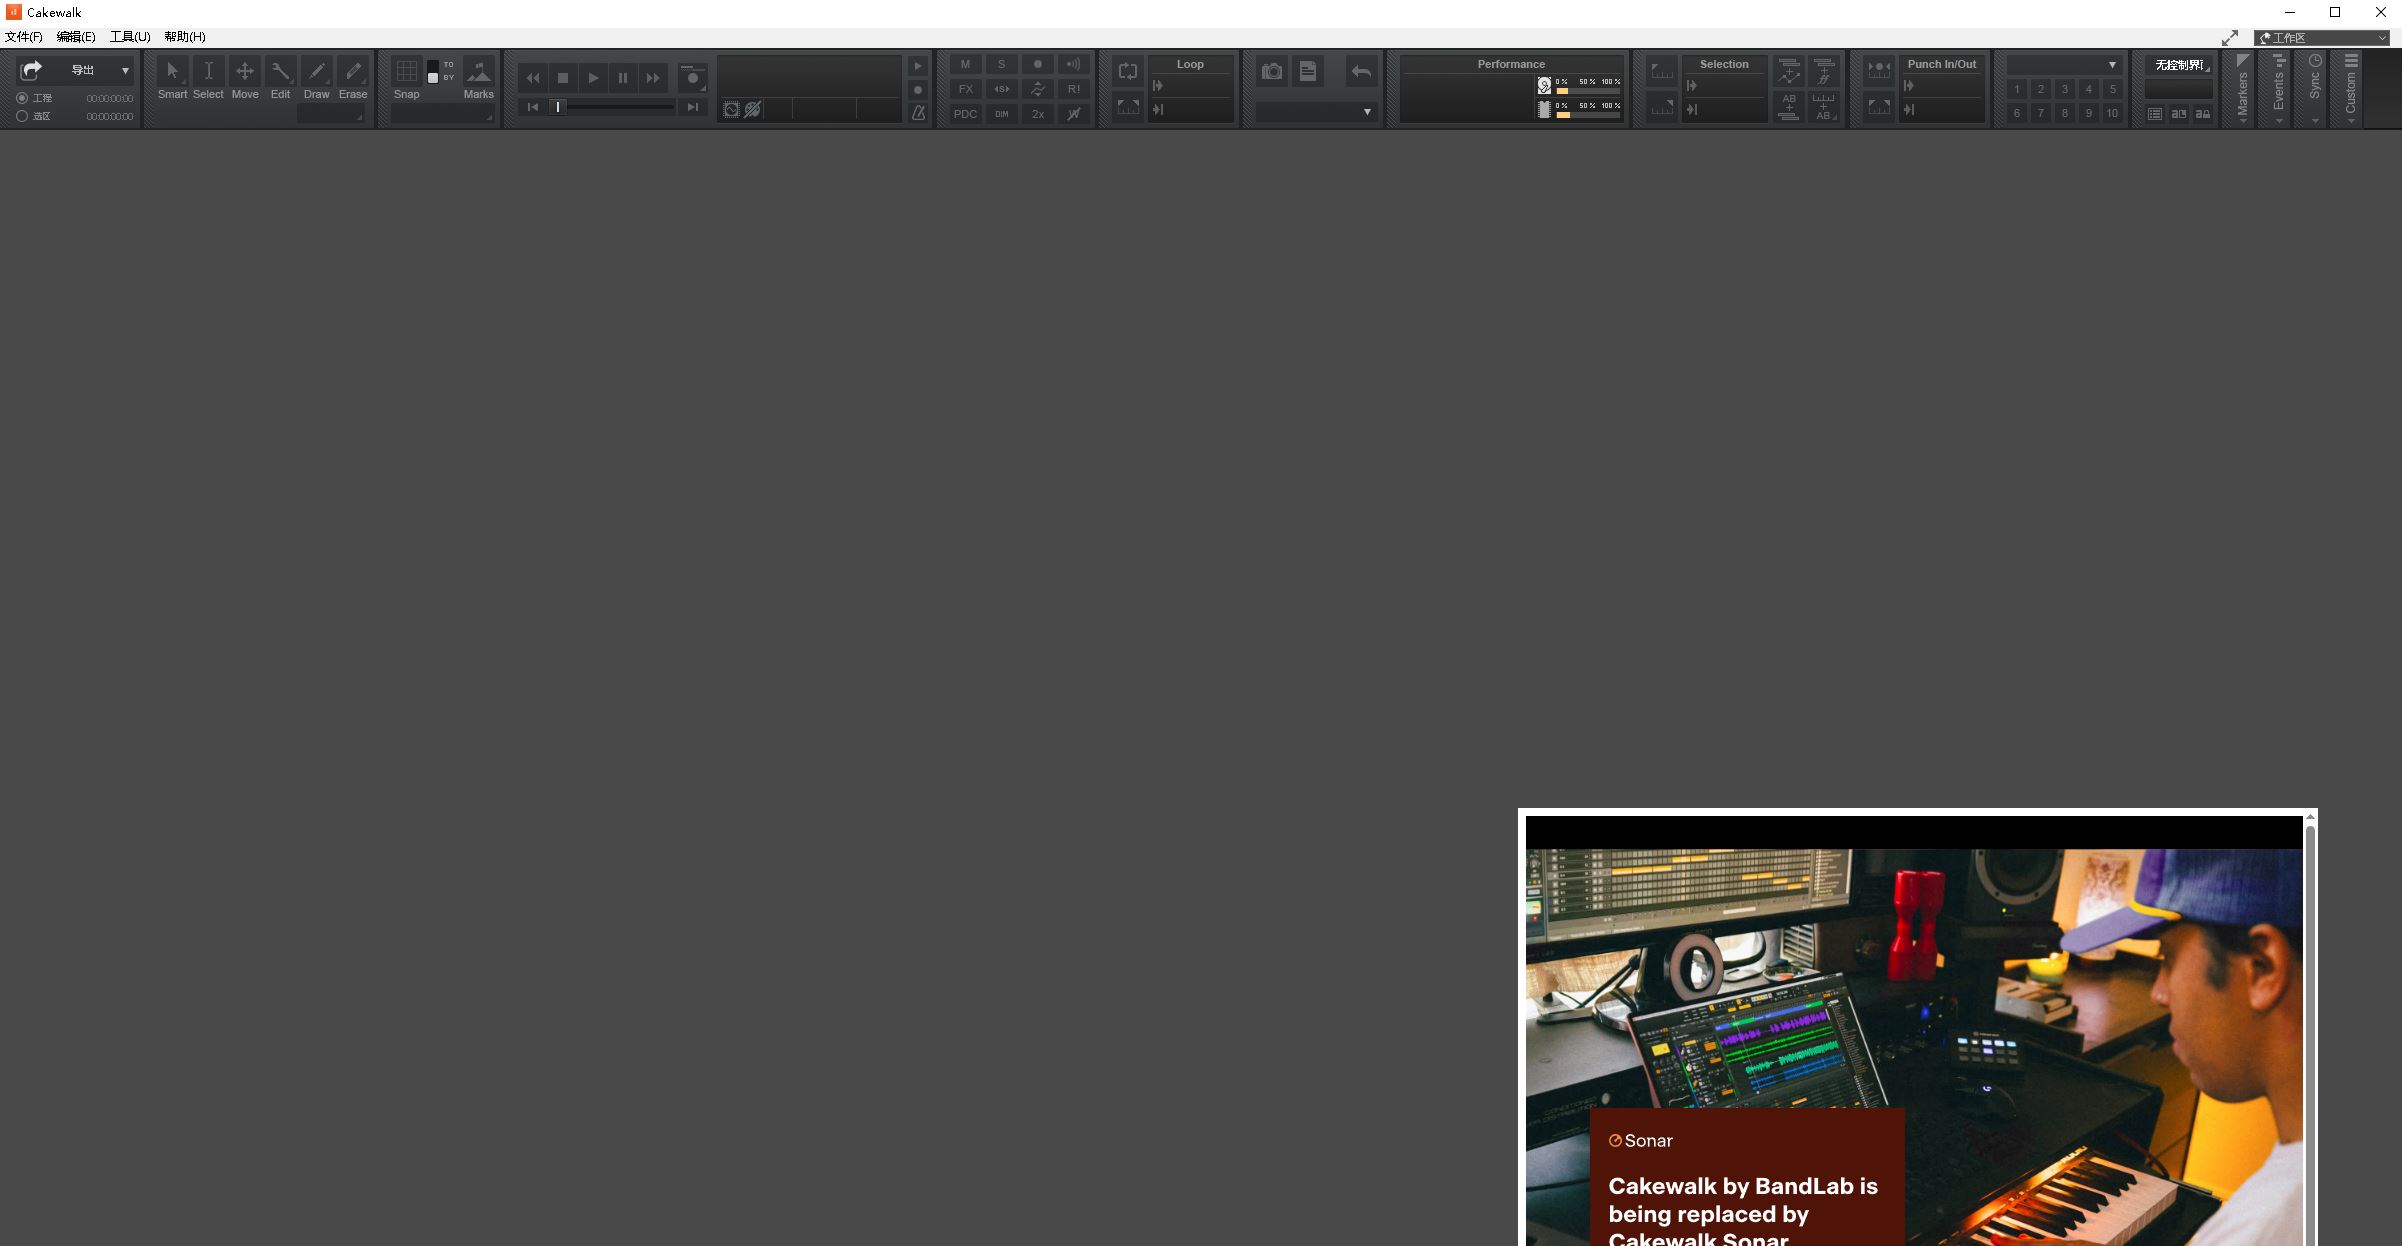This screenshot has height=1246, width=2402.
Task: Open the 导出 export dropdown arrow
Action: [x=125, y=71]
